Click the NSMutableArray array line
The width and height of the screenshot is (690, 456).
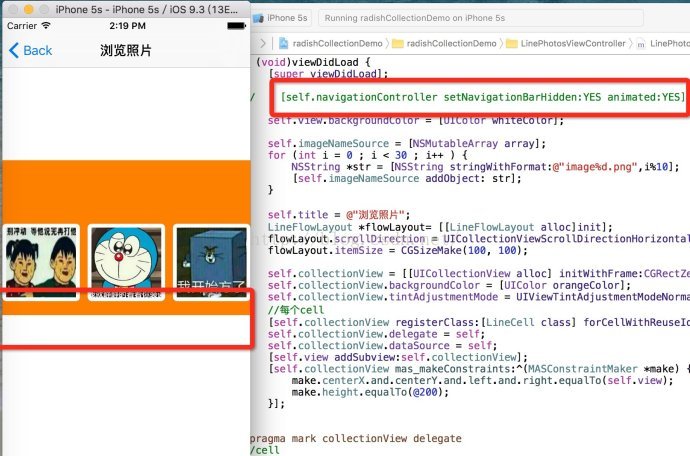click(407, 143)
